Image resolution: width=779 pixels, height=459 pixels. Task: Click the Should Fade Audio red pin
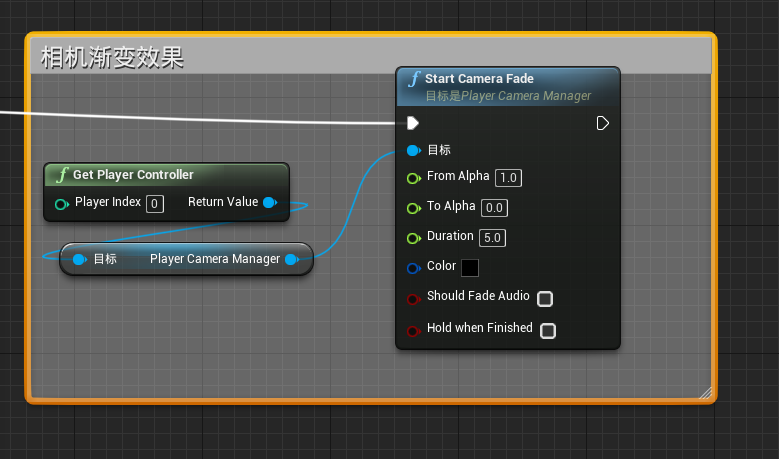413,299
